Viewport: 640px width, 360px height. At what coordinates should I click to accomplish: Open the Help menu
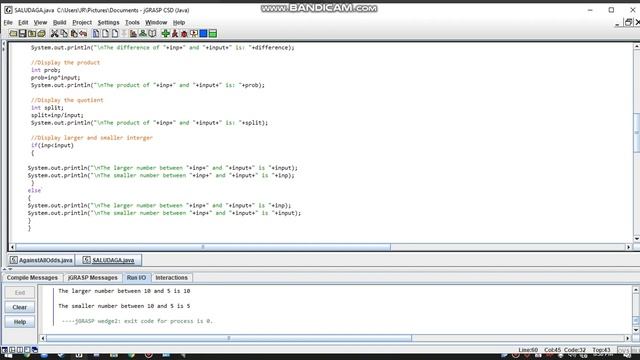pos(179,22)
